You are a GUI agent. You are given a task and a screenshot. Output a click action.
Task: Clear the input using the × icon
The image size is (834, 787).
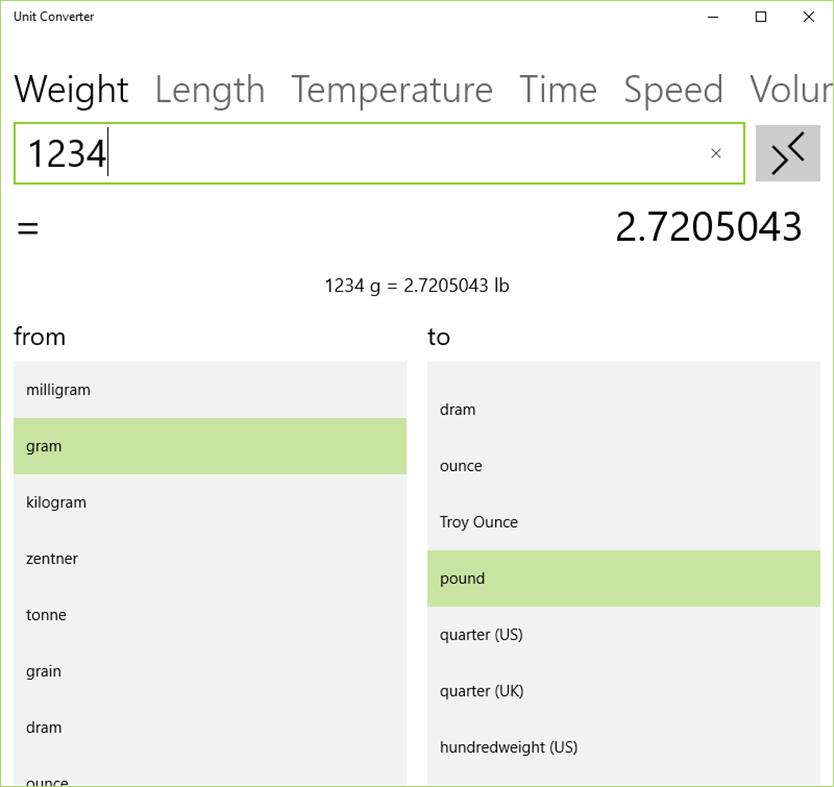click(x=716, y=153)
